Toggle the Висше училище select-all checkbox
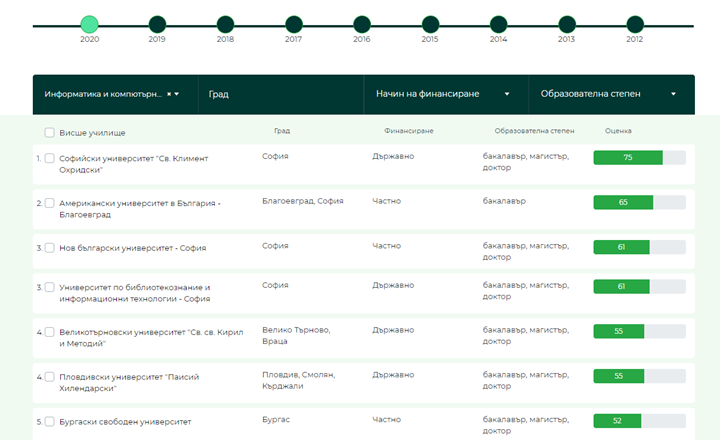This screenshot has height=440, width=720. pos(50,132)
